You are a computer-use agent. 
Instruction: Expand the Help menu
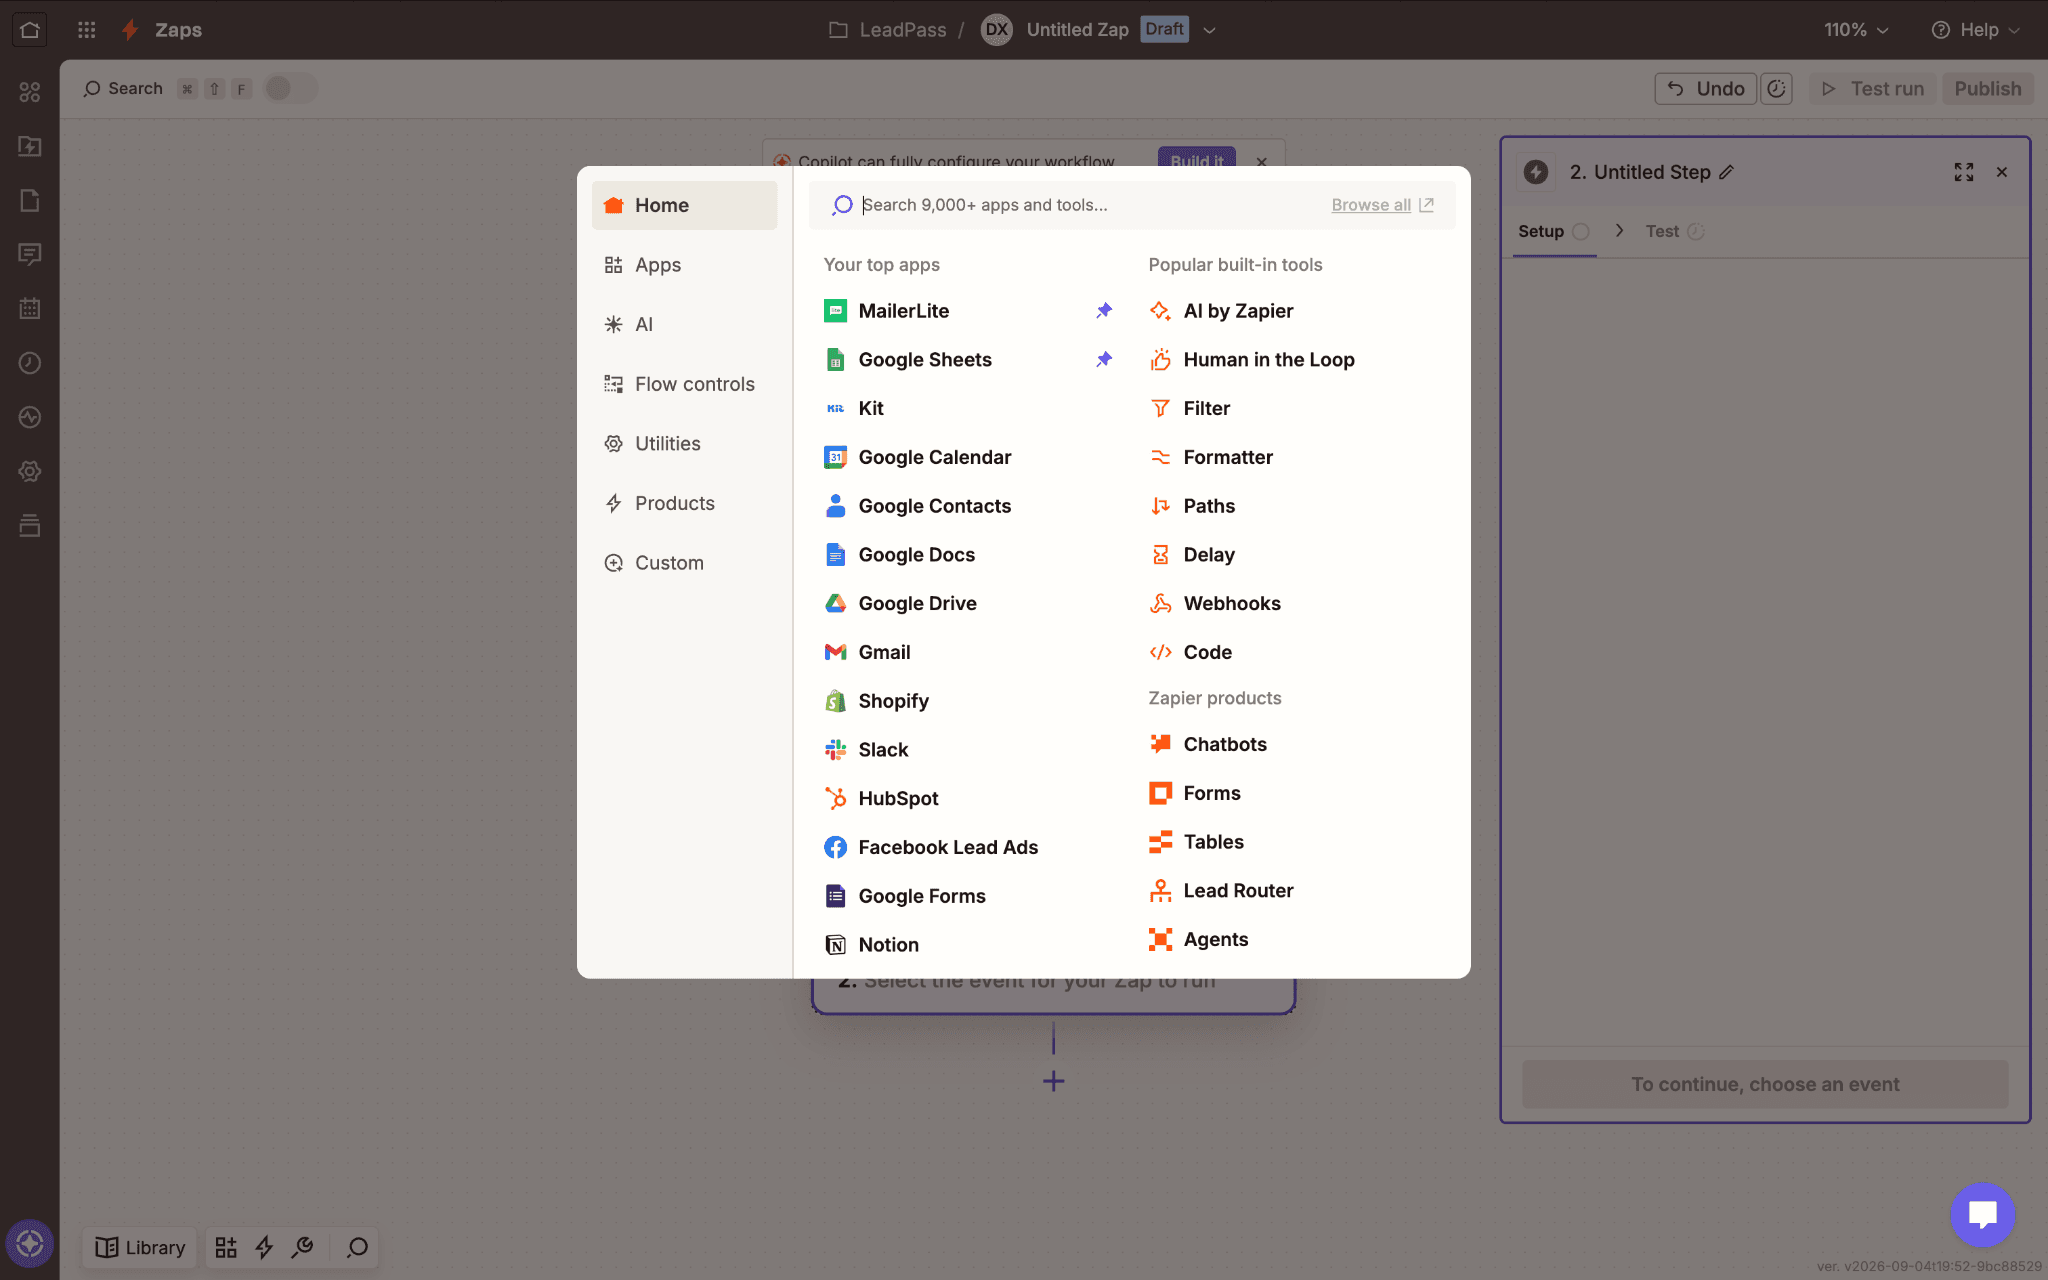coord(1976,30)
